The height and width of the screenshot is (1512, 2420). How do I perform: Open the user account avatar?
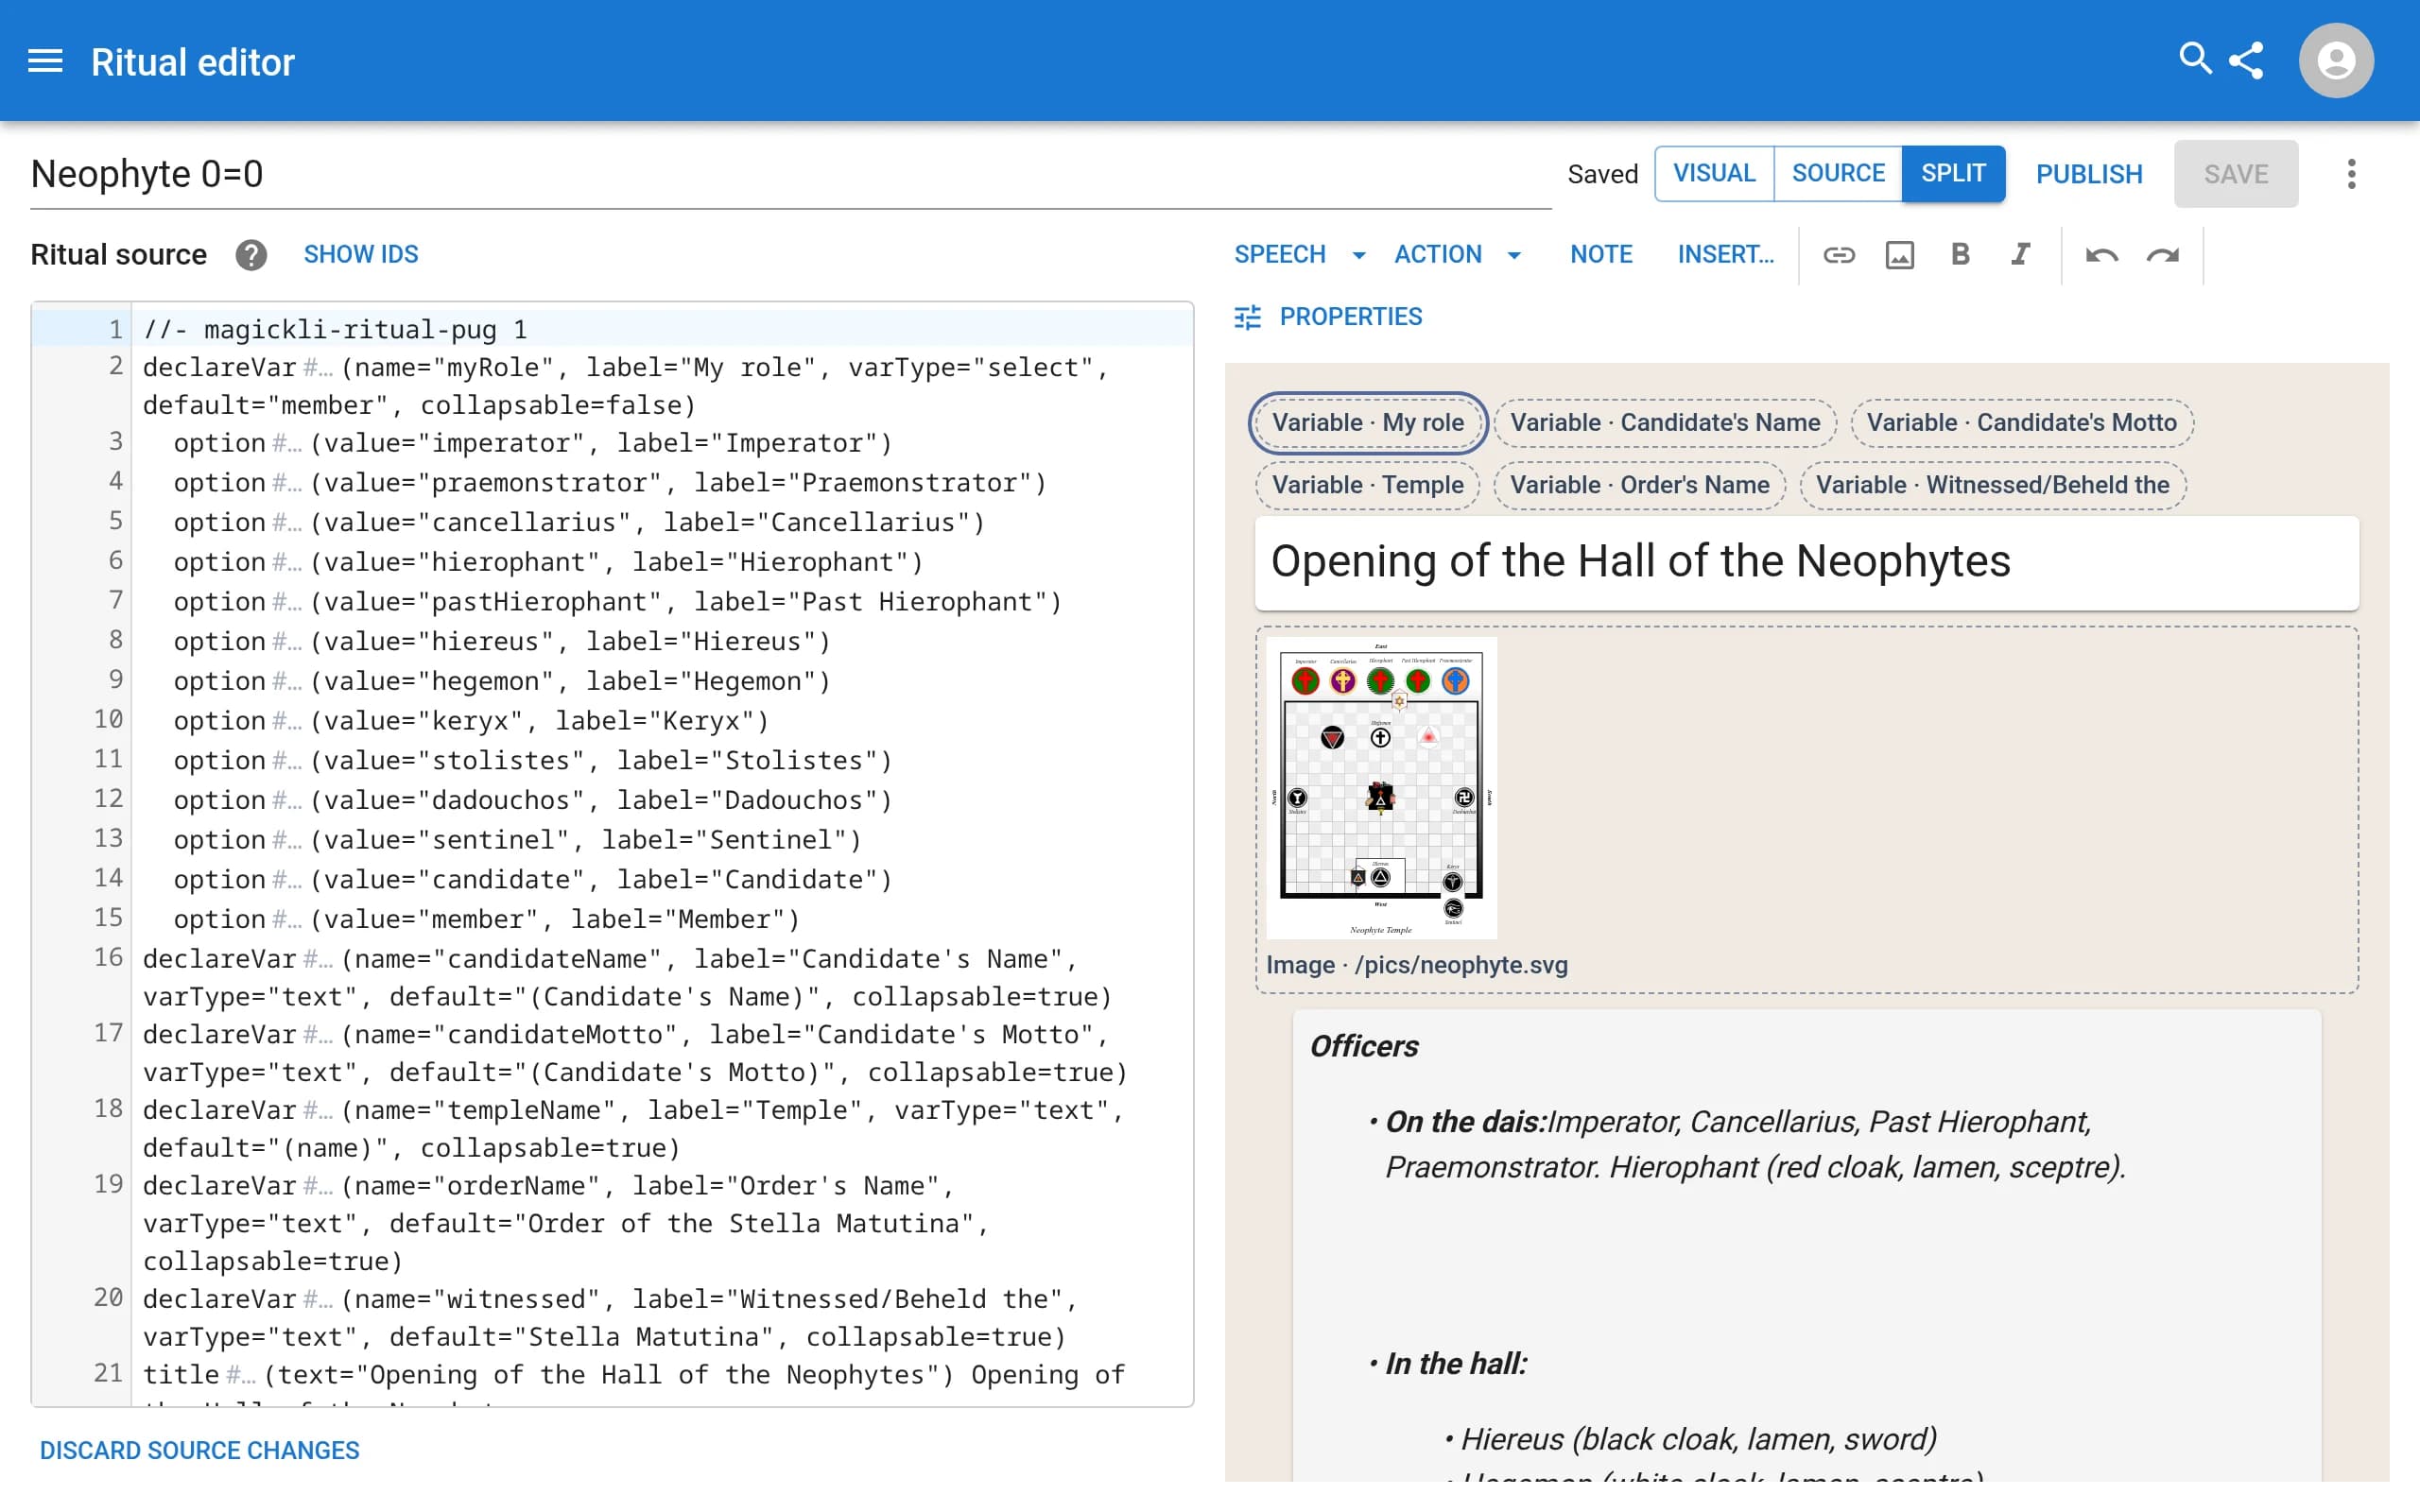(x=2336, y=61)
